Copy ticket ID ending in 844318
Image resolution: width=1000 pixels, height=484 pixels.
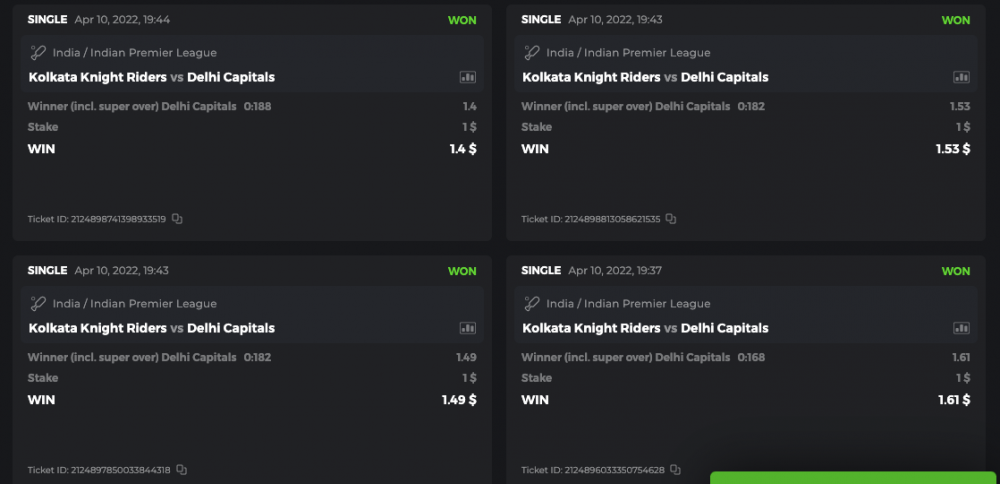[x=181, y=470]
